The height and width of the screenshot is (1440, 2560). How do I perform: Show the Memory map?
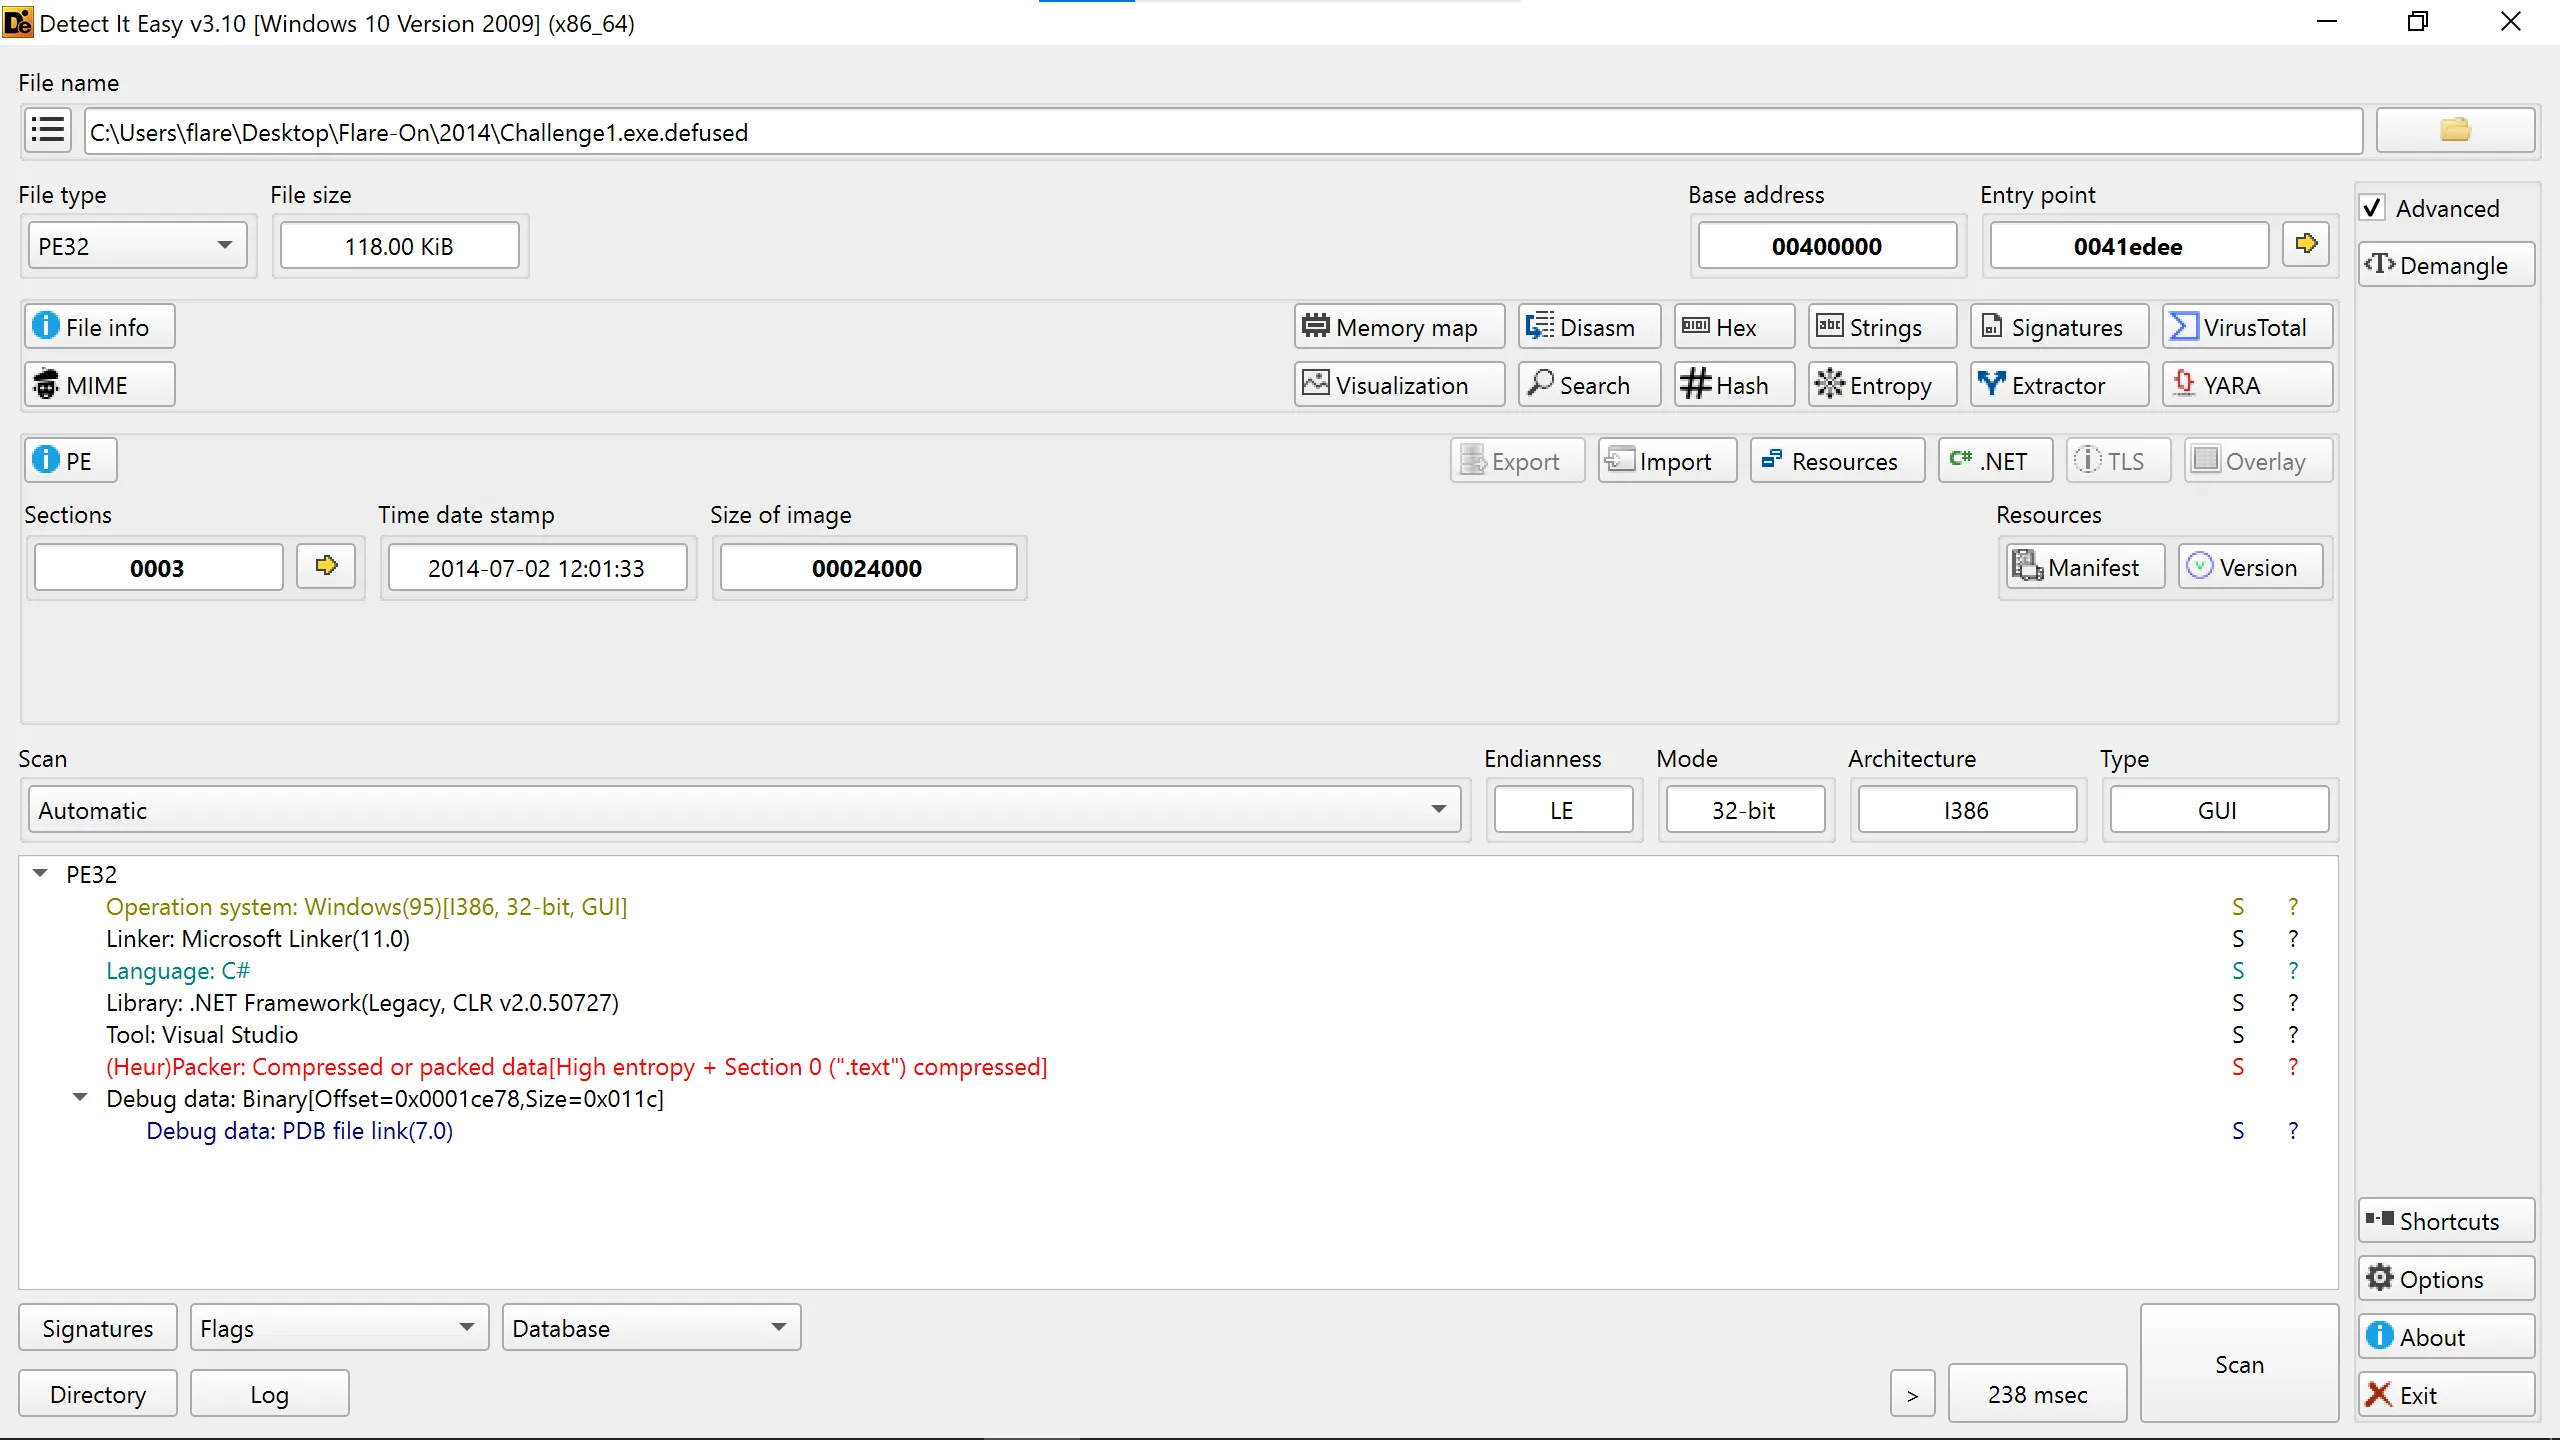coord(1398,327)
